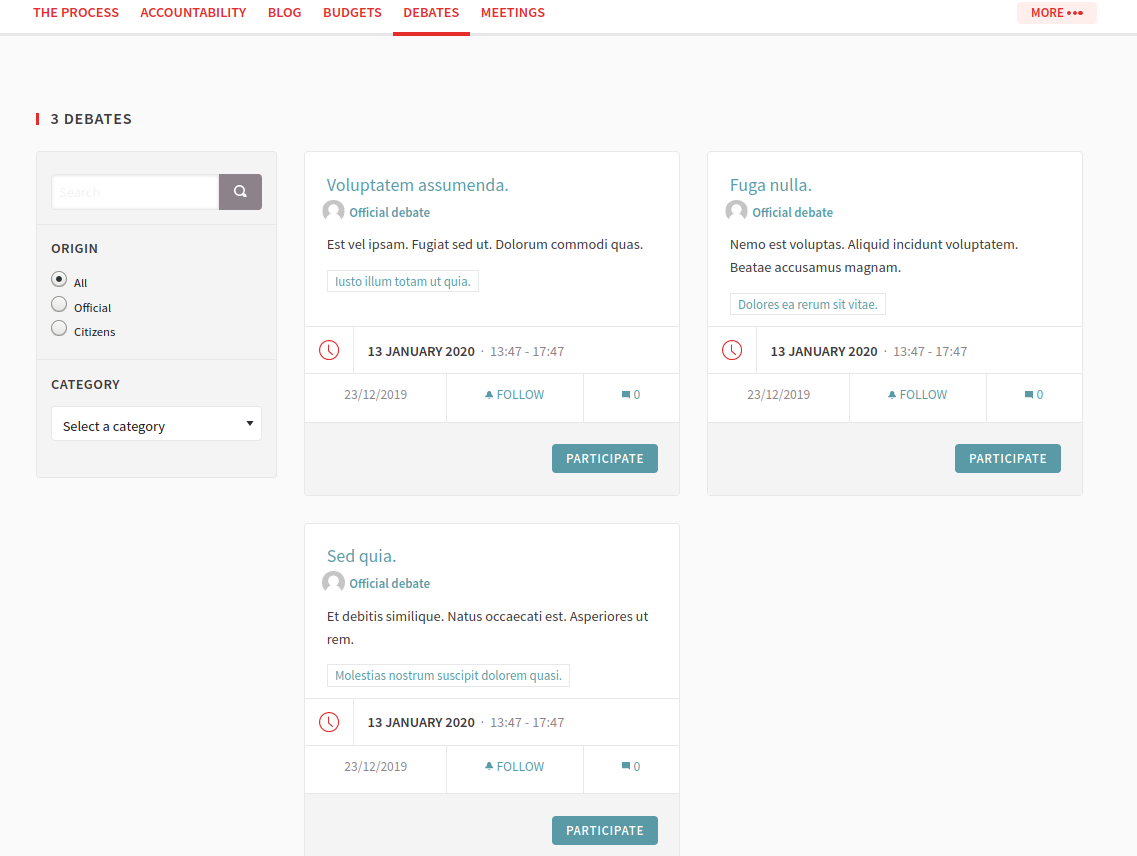This screenshot has width=1137, height=856.
Task: Click the comment count icon on Fuga nulla card
Action: point(1029,395)
